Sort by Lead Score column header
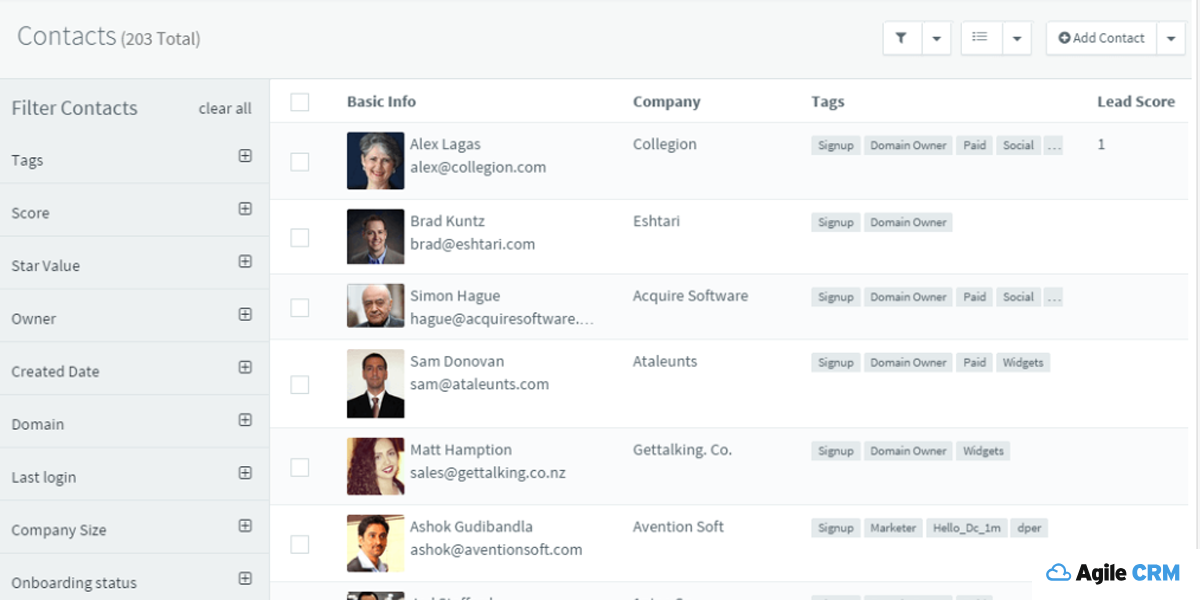 1135,102
